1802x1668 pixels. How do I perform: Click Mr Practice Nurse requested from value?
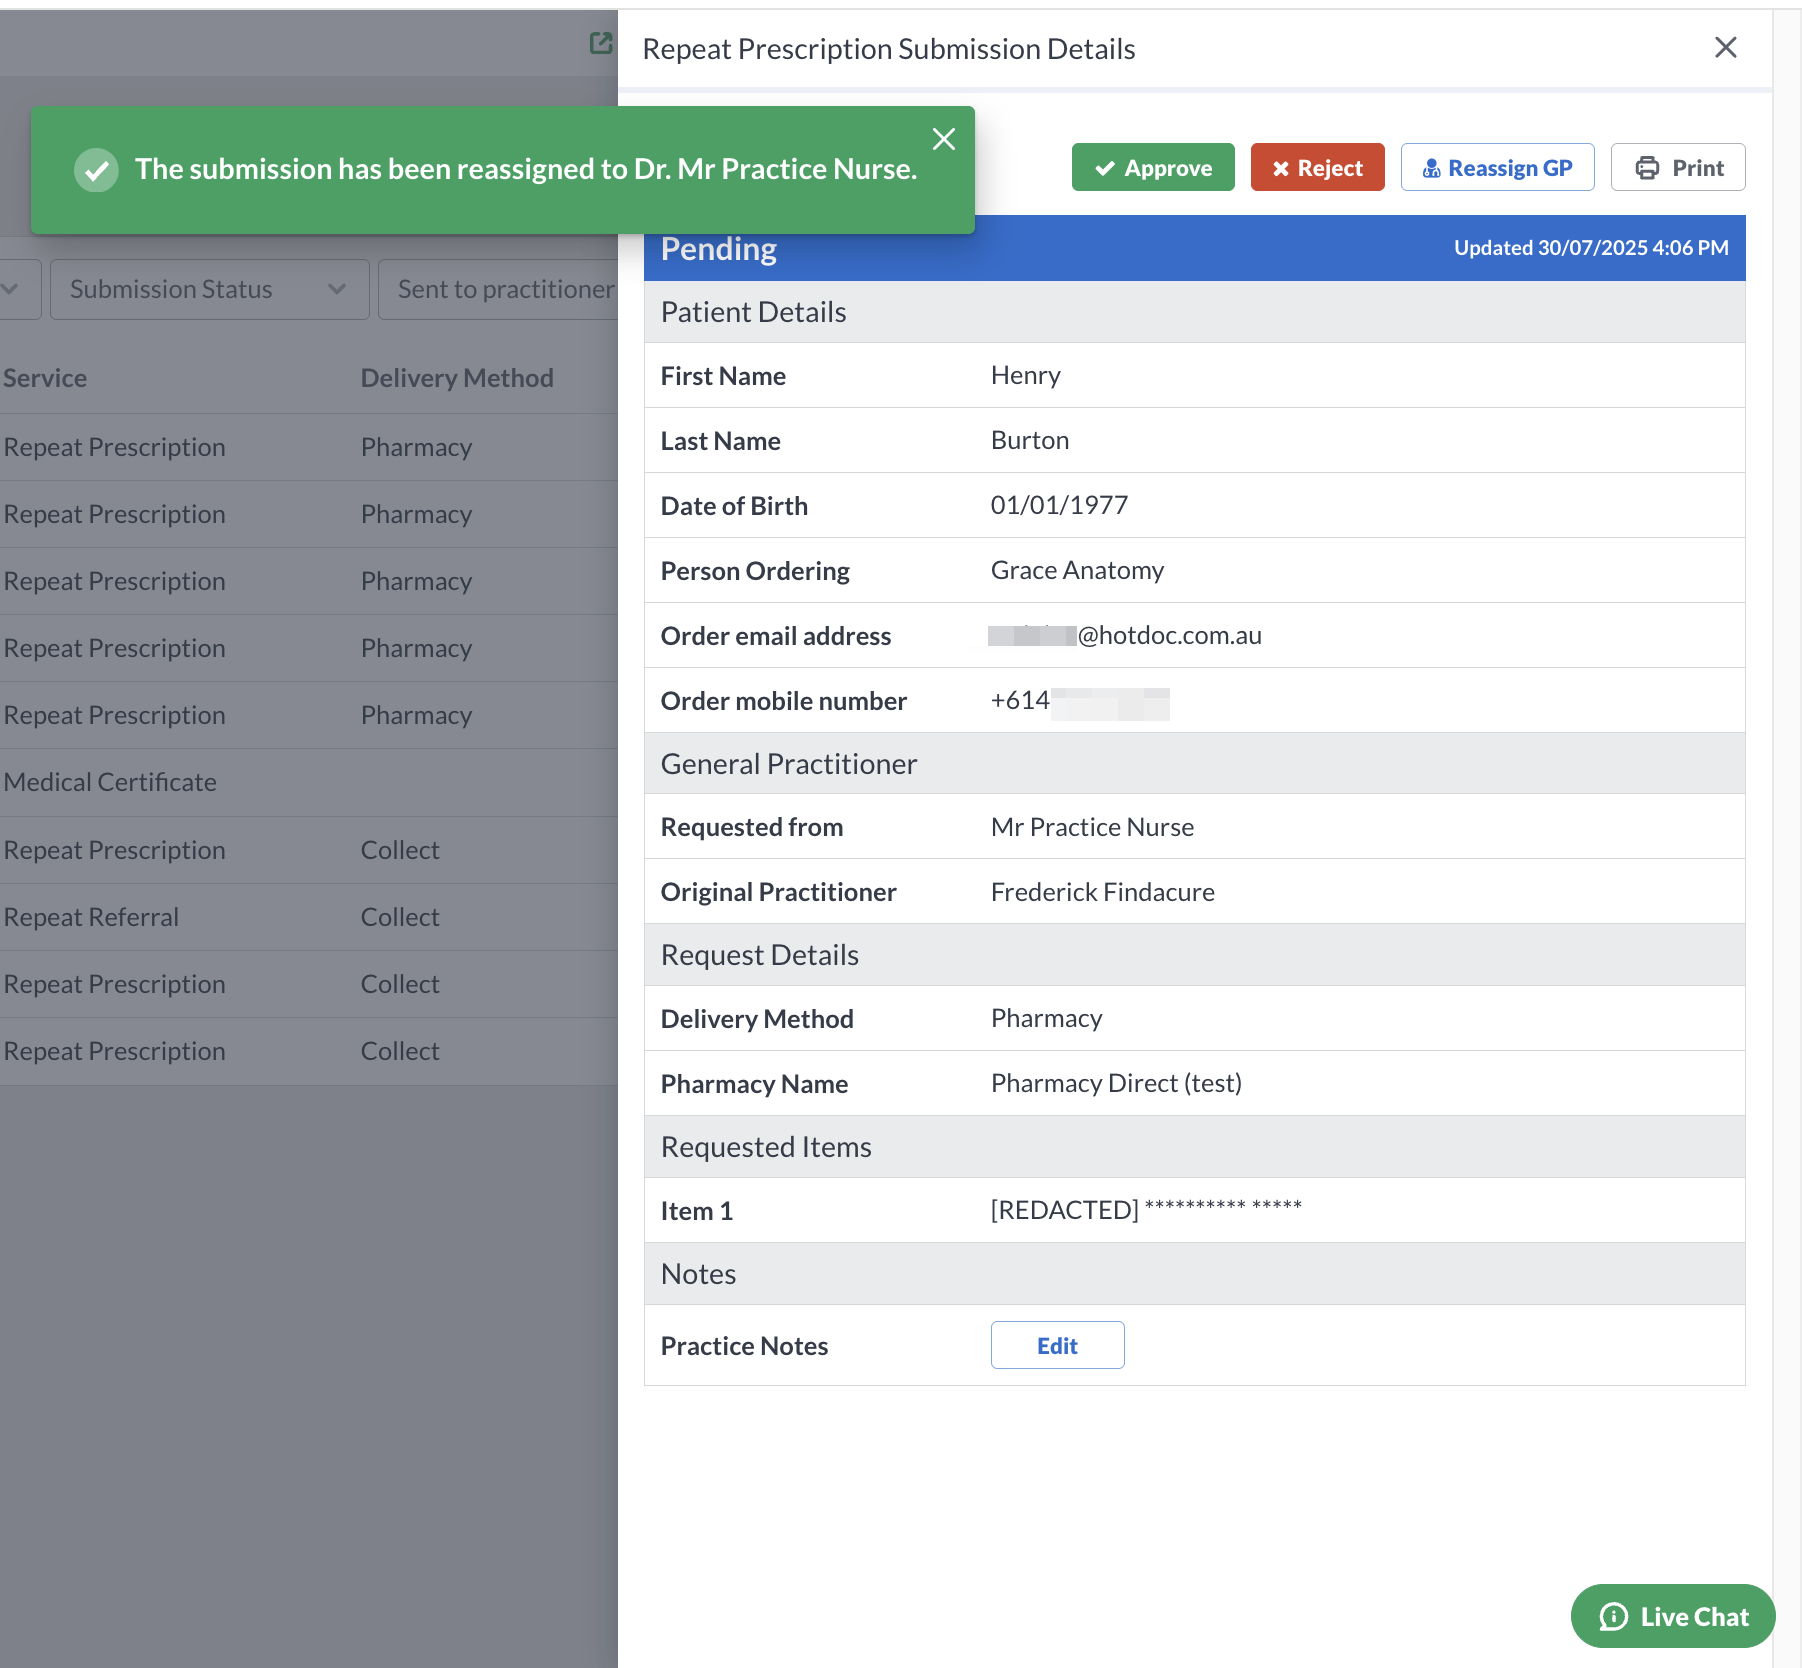pyautogui.click(x=1092, y=827)
